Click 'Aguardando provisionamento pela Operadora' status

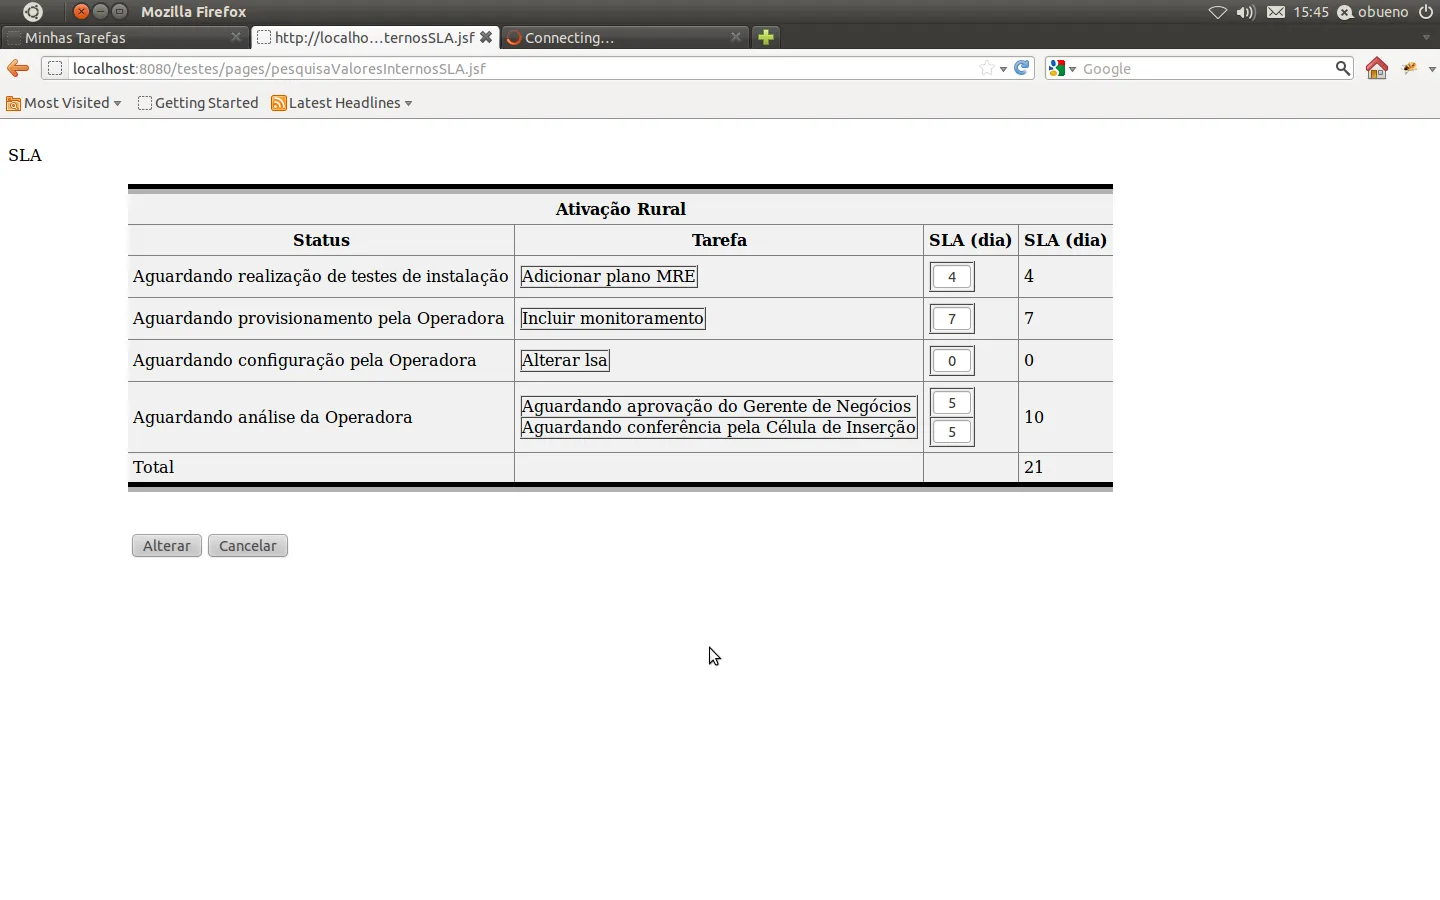318,318
